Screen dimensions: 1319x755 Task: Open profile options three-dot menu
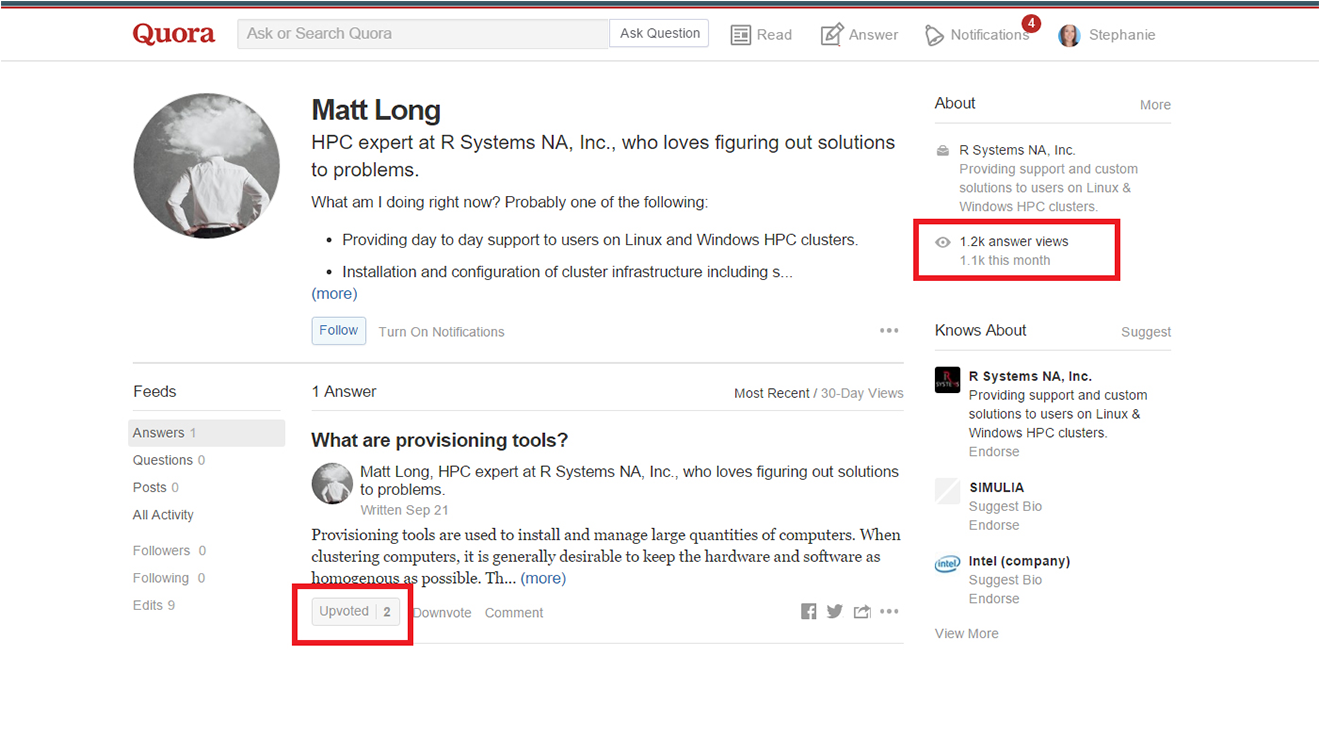889,331
